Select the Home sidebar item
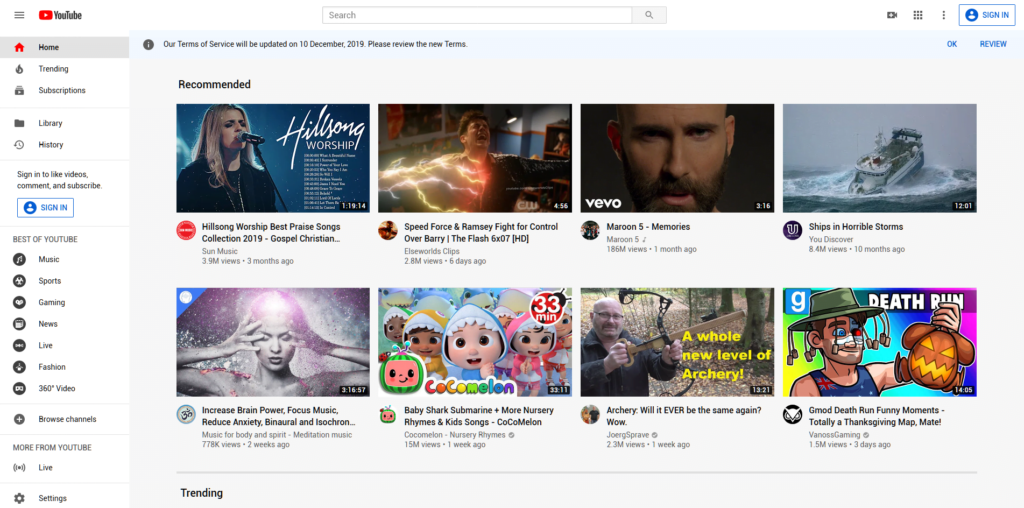 pos(64,47)
